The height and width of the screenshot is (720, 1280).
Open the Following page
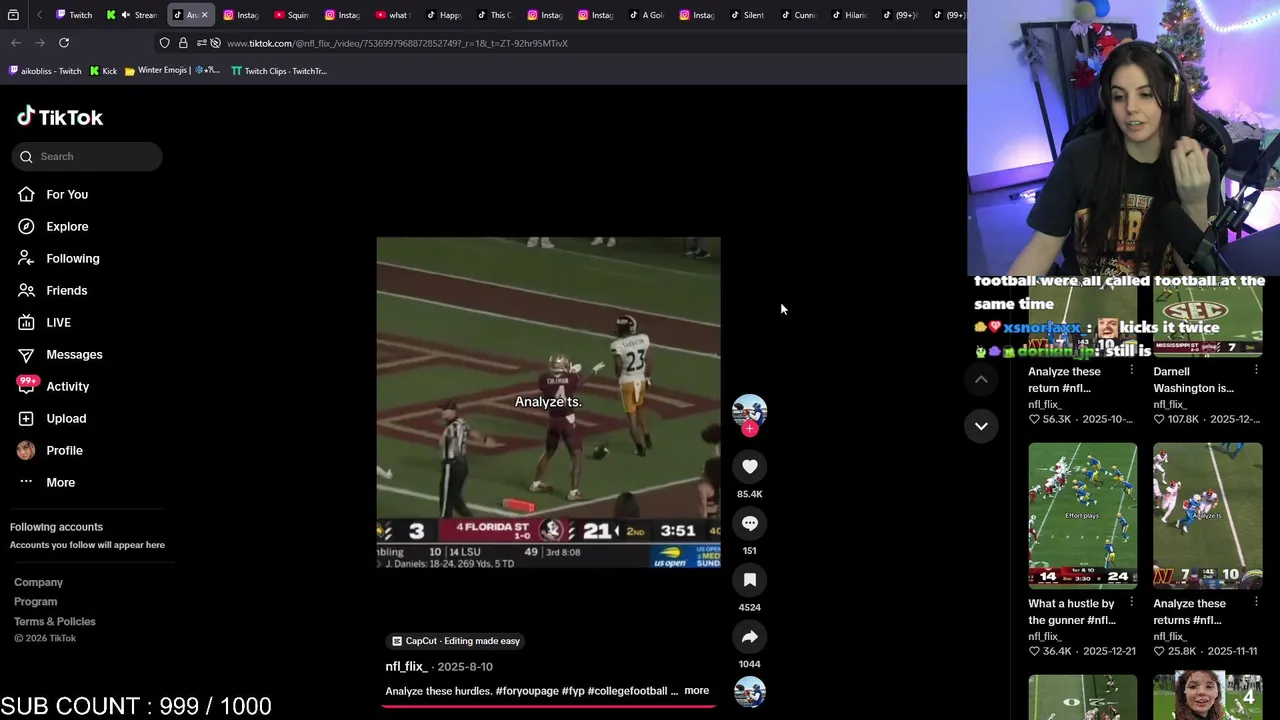72,258
